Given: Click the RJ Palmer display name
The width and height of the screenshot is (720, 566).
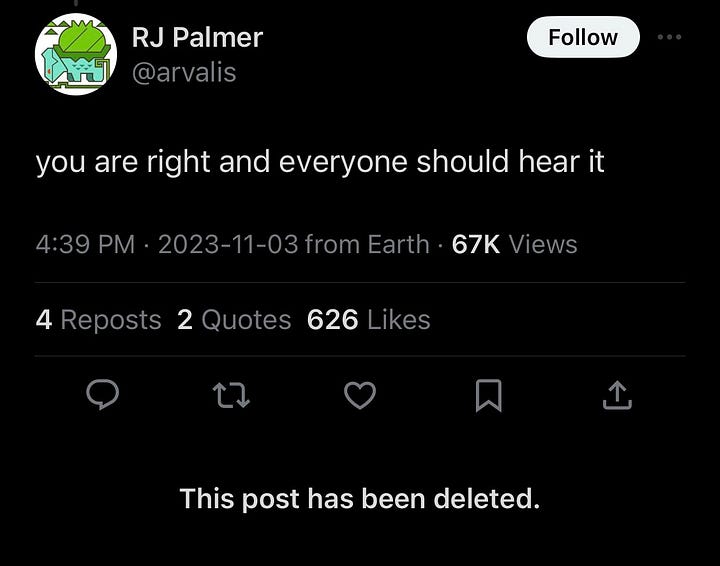Looking at the screenshot, I should [197, 37].
